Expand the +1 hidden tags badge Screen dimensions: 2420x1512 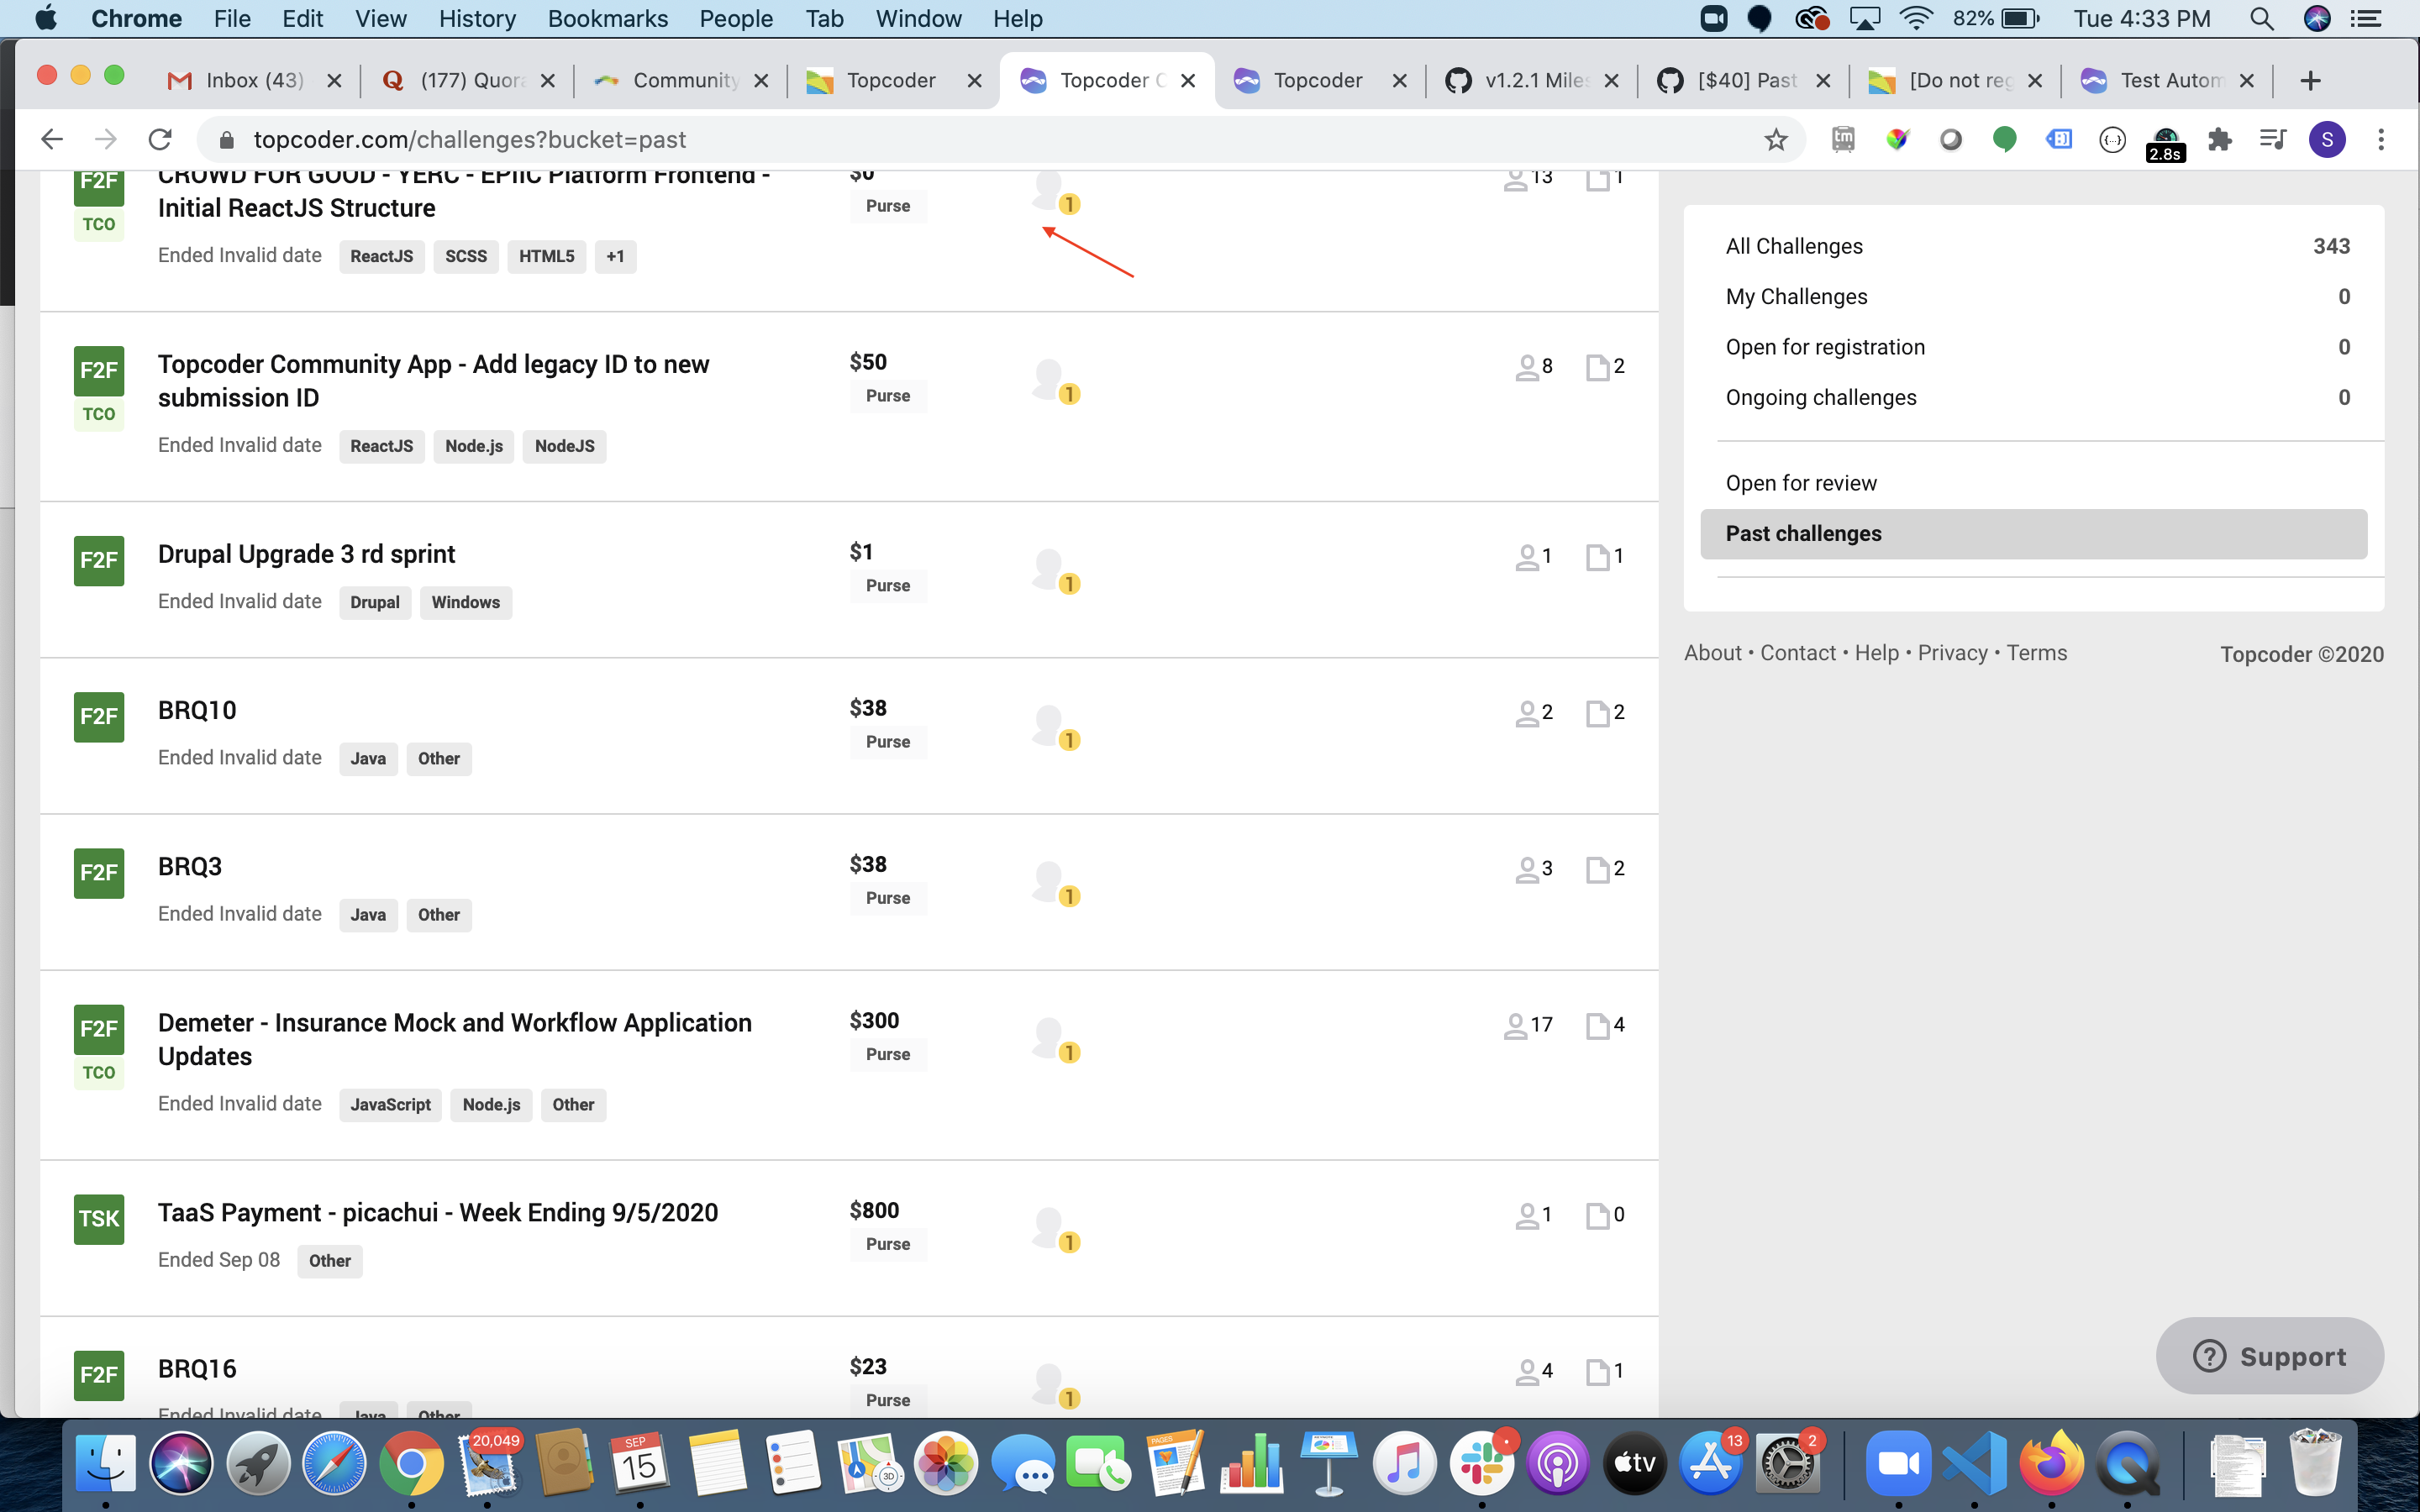615,257
